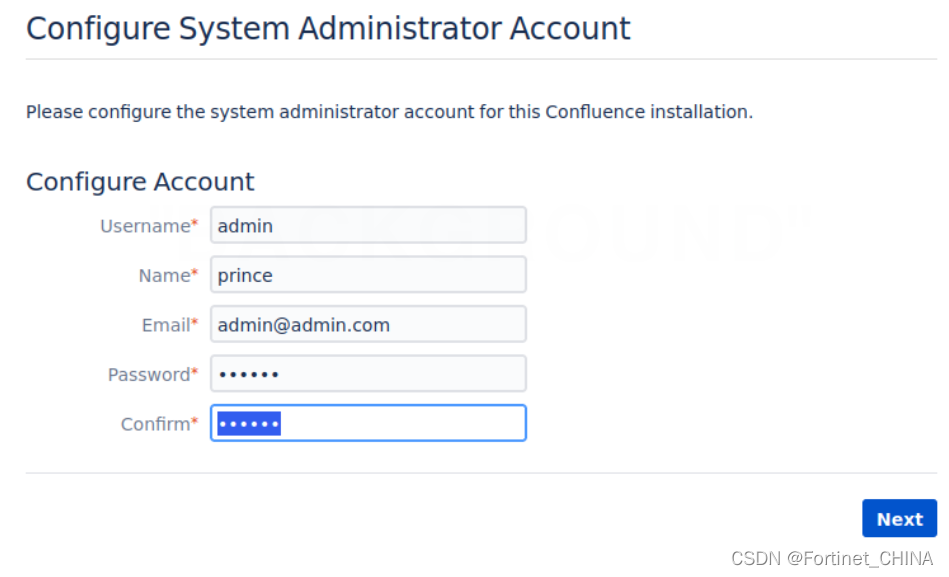Viewport: 949px width, 577px height.
Task: Click the red asterisk beside Confirm
Action: click(195, 422)
